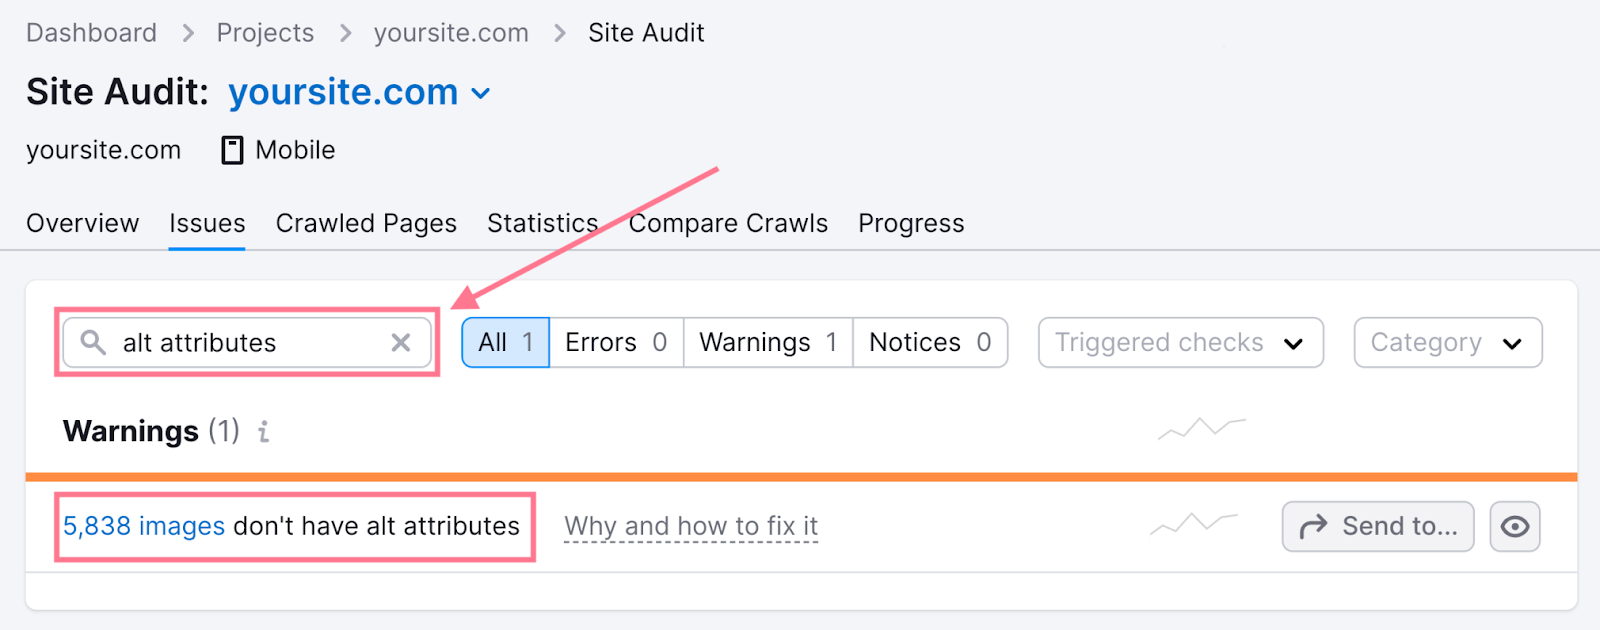This screenshot has width=1600, height=630.
Task: Clear the search with the X icon
Action: click(x=401, y=343)
